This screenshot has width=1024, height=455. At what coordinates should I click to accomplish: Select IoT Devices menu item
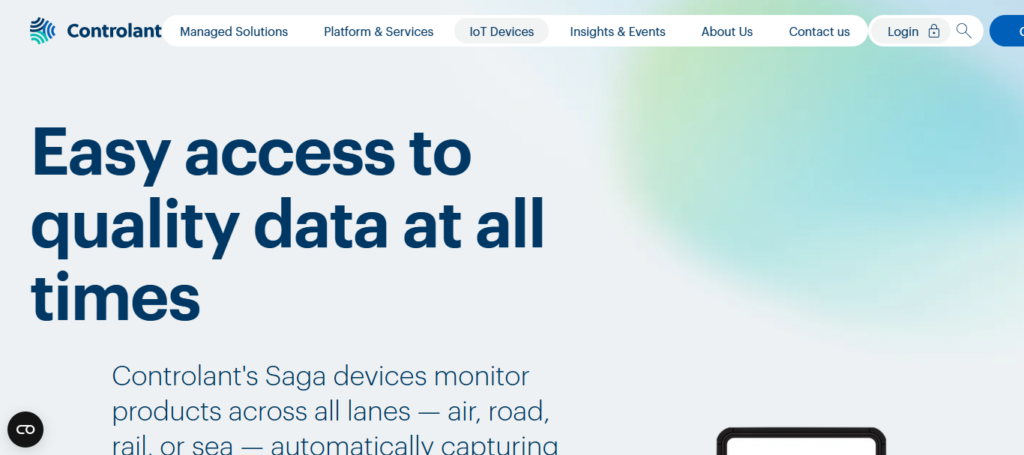[x=502, y=31]
